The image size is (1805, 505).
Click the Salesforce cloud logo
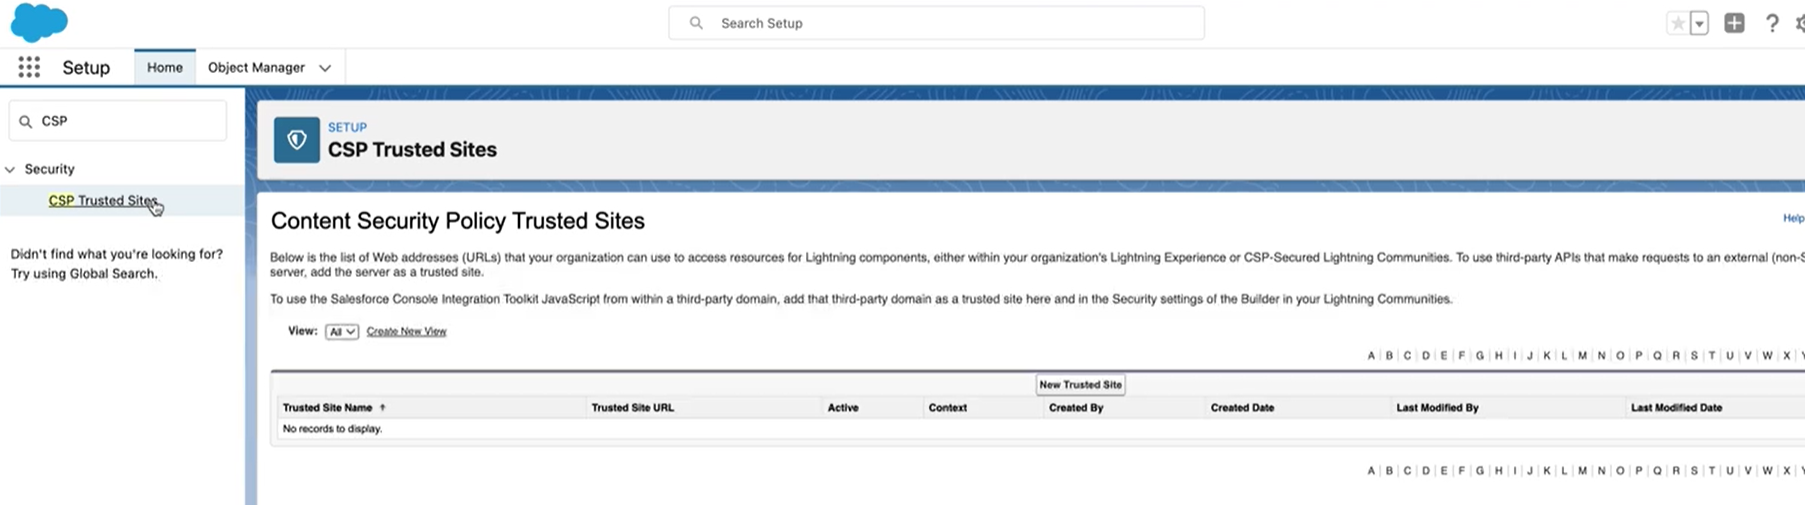(x=39, y=22)
